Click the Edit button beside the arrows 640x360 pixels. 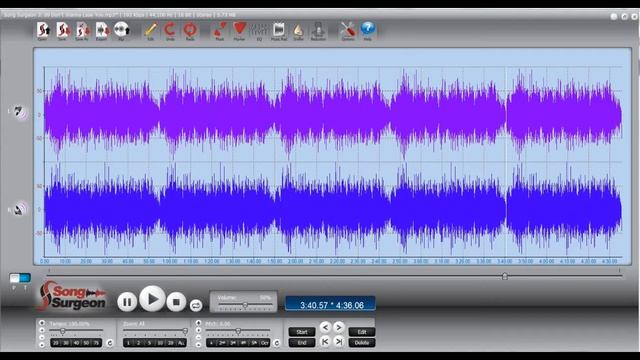(362, 332)
